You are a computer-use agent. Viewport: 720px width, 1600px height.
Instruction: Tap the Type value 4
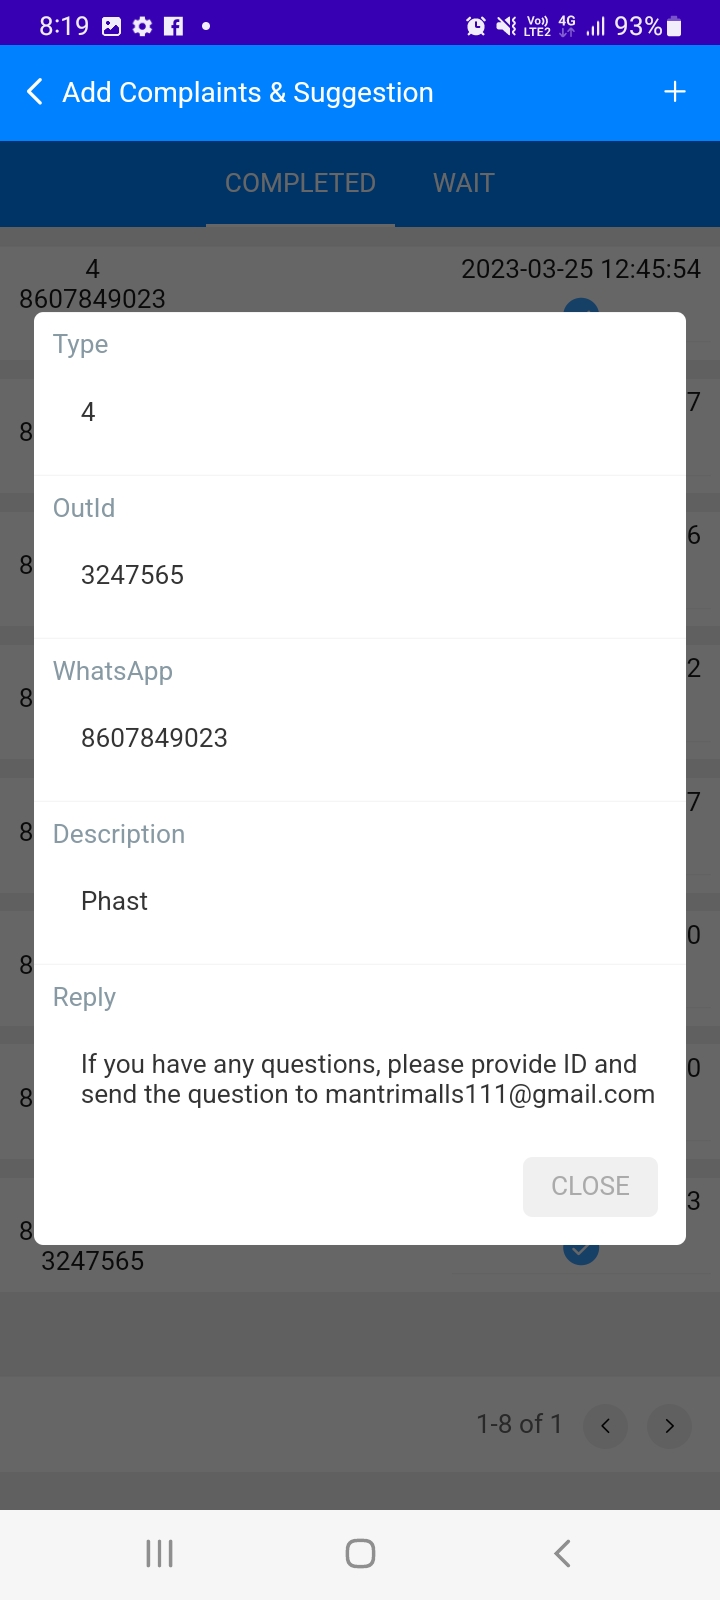point(88,412)
